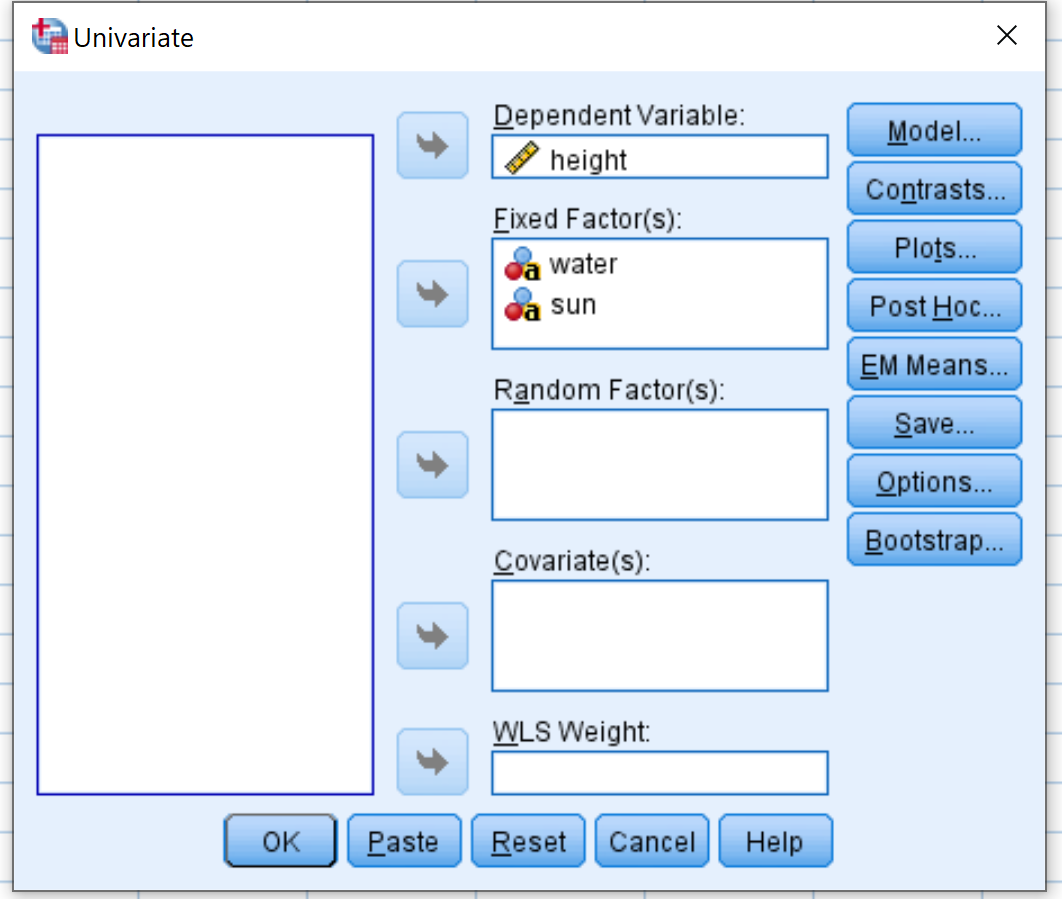Screen dimensions: 1062x899
Task: Open the Model... dialog
Action: pyautogui.click(x=934, y=130)
